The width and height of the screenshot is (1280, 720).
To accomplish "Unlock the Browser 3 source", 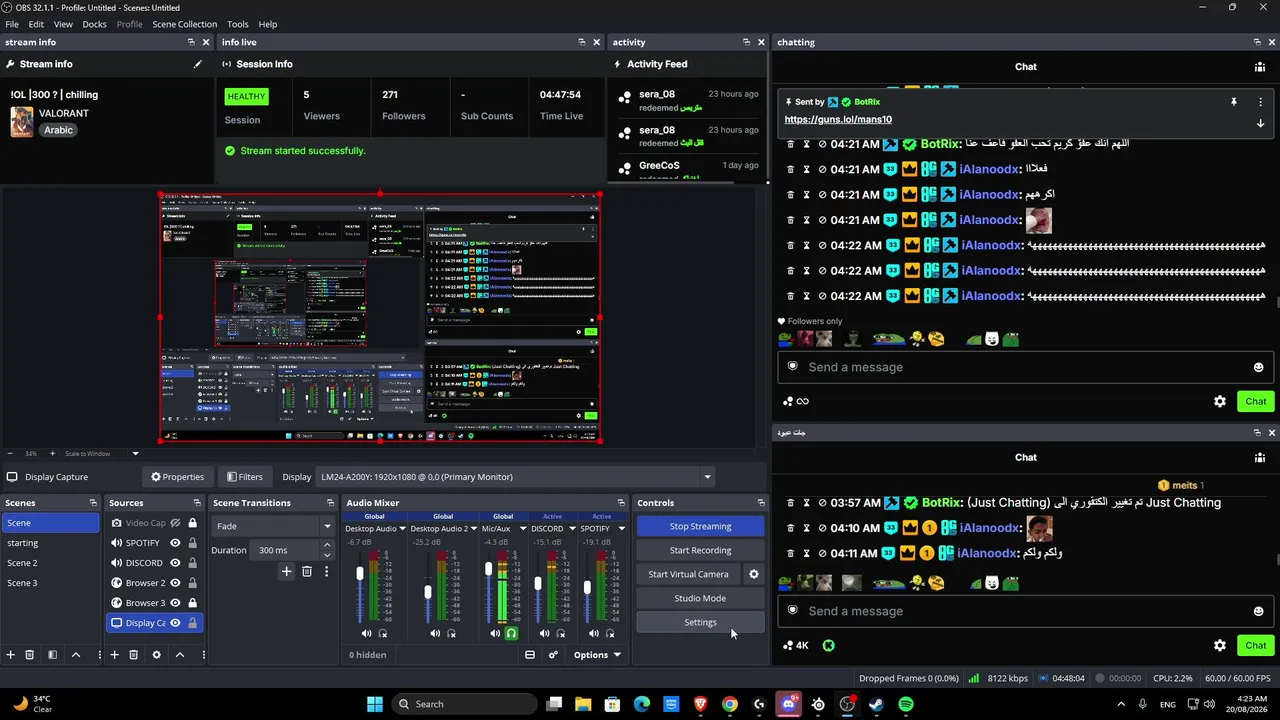I will coord(192,603).
